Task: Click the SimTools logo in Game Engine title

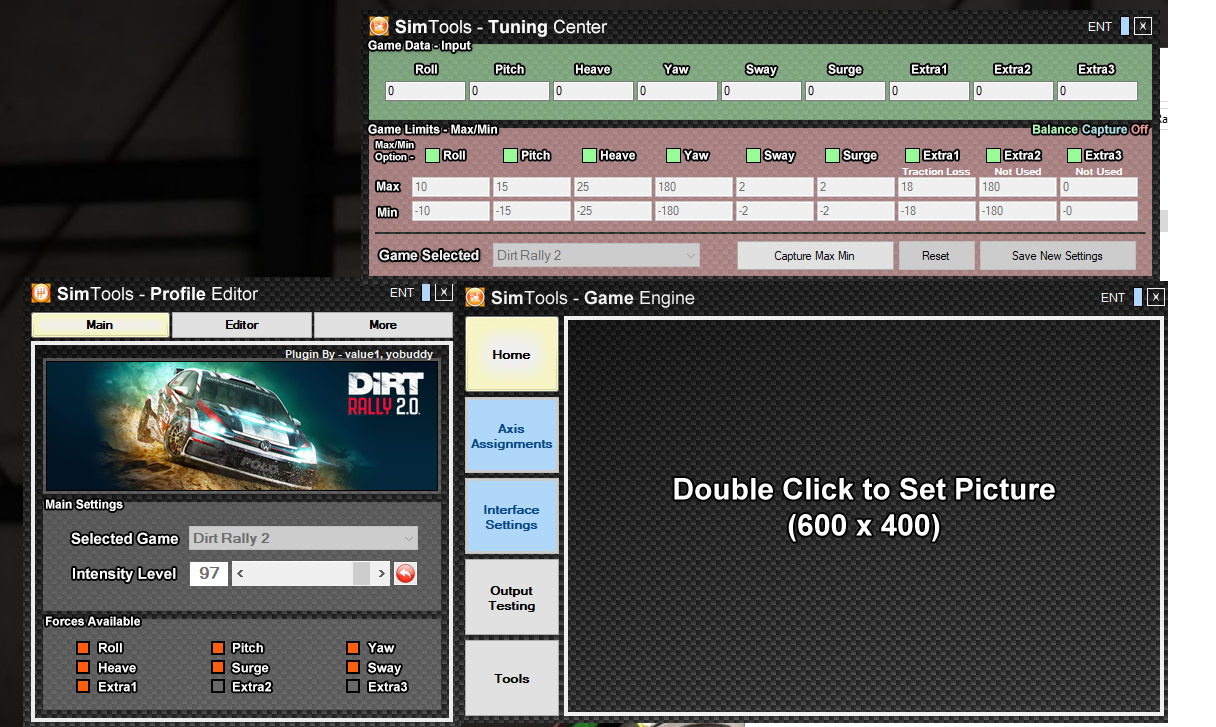Action: [x=475, y=297]
